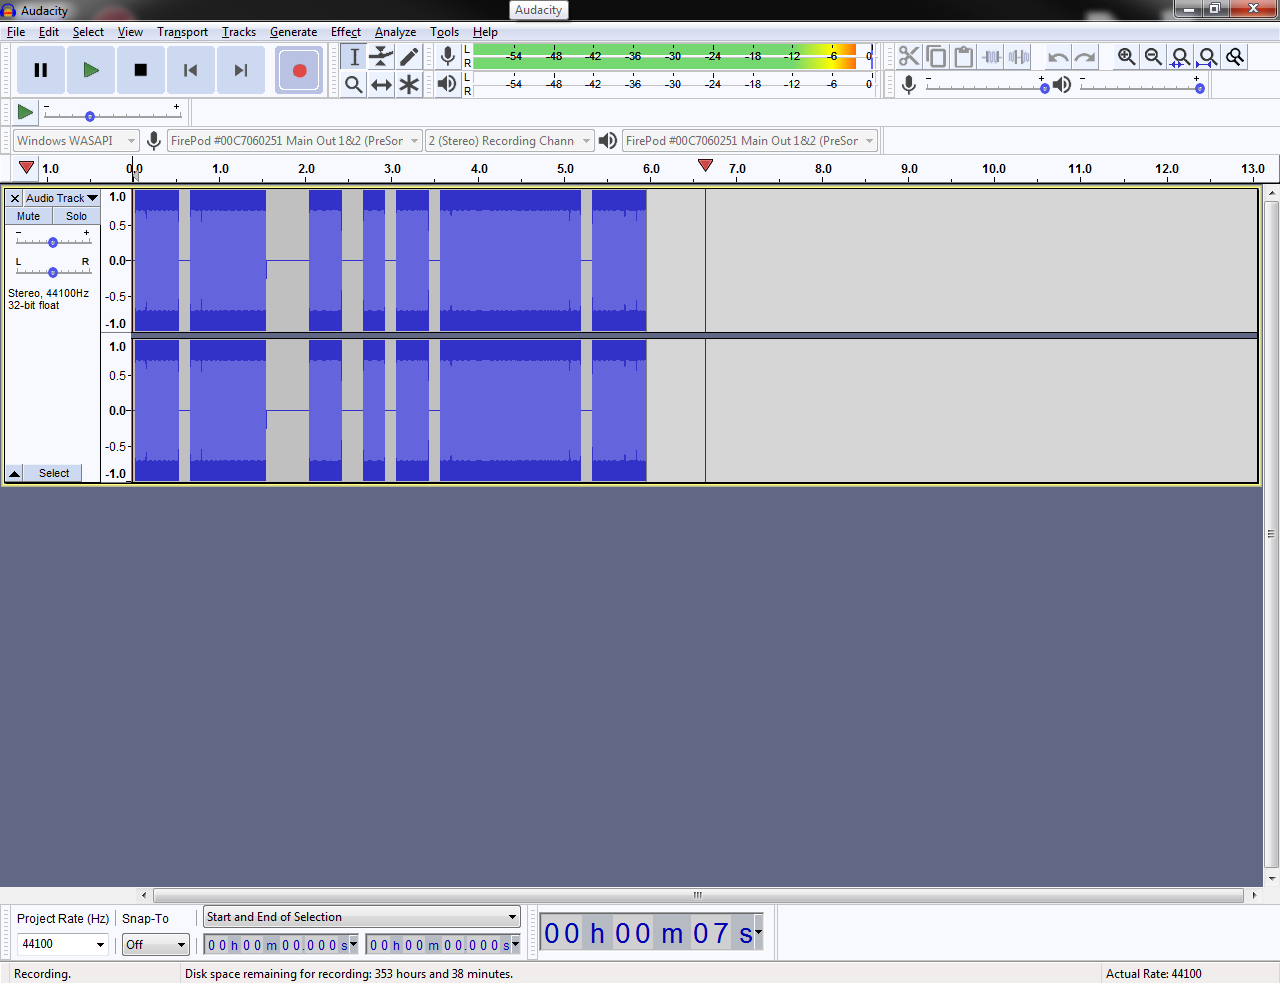This screenshot has width=1280, height=984.
Task: Select the Selection (I-beam) tool
Action: point(354,57)
